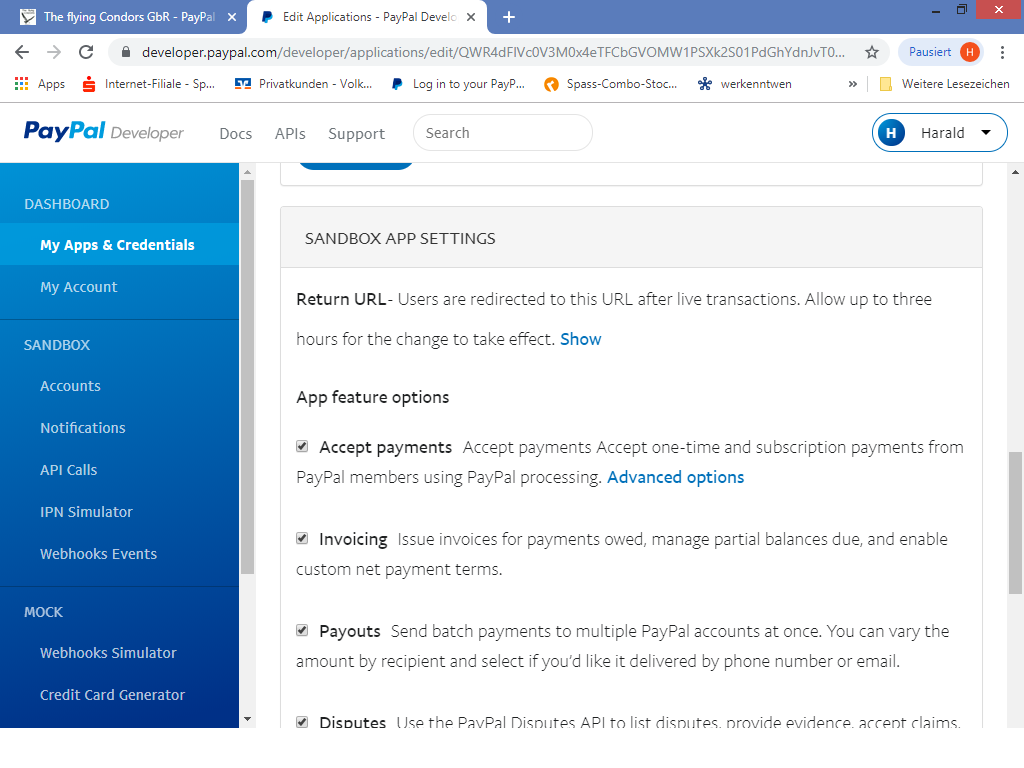The width and height of the screenshot is (1024, 768).
Task: Open the Apps grid in bookmarks bar
Action: click(x=40, y=84)
